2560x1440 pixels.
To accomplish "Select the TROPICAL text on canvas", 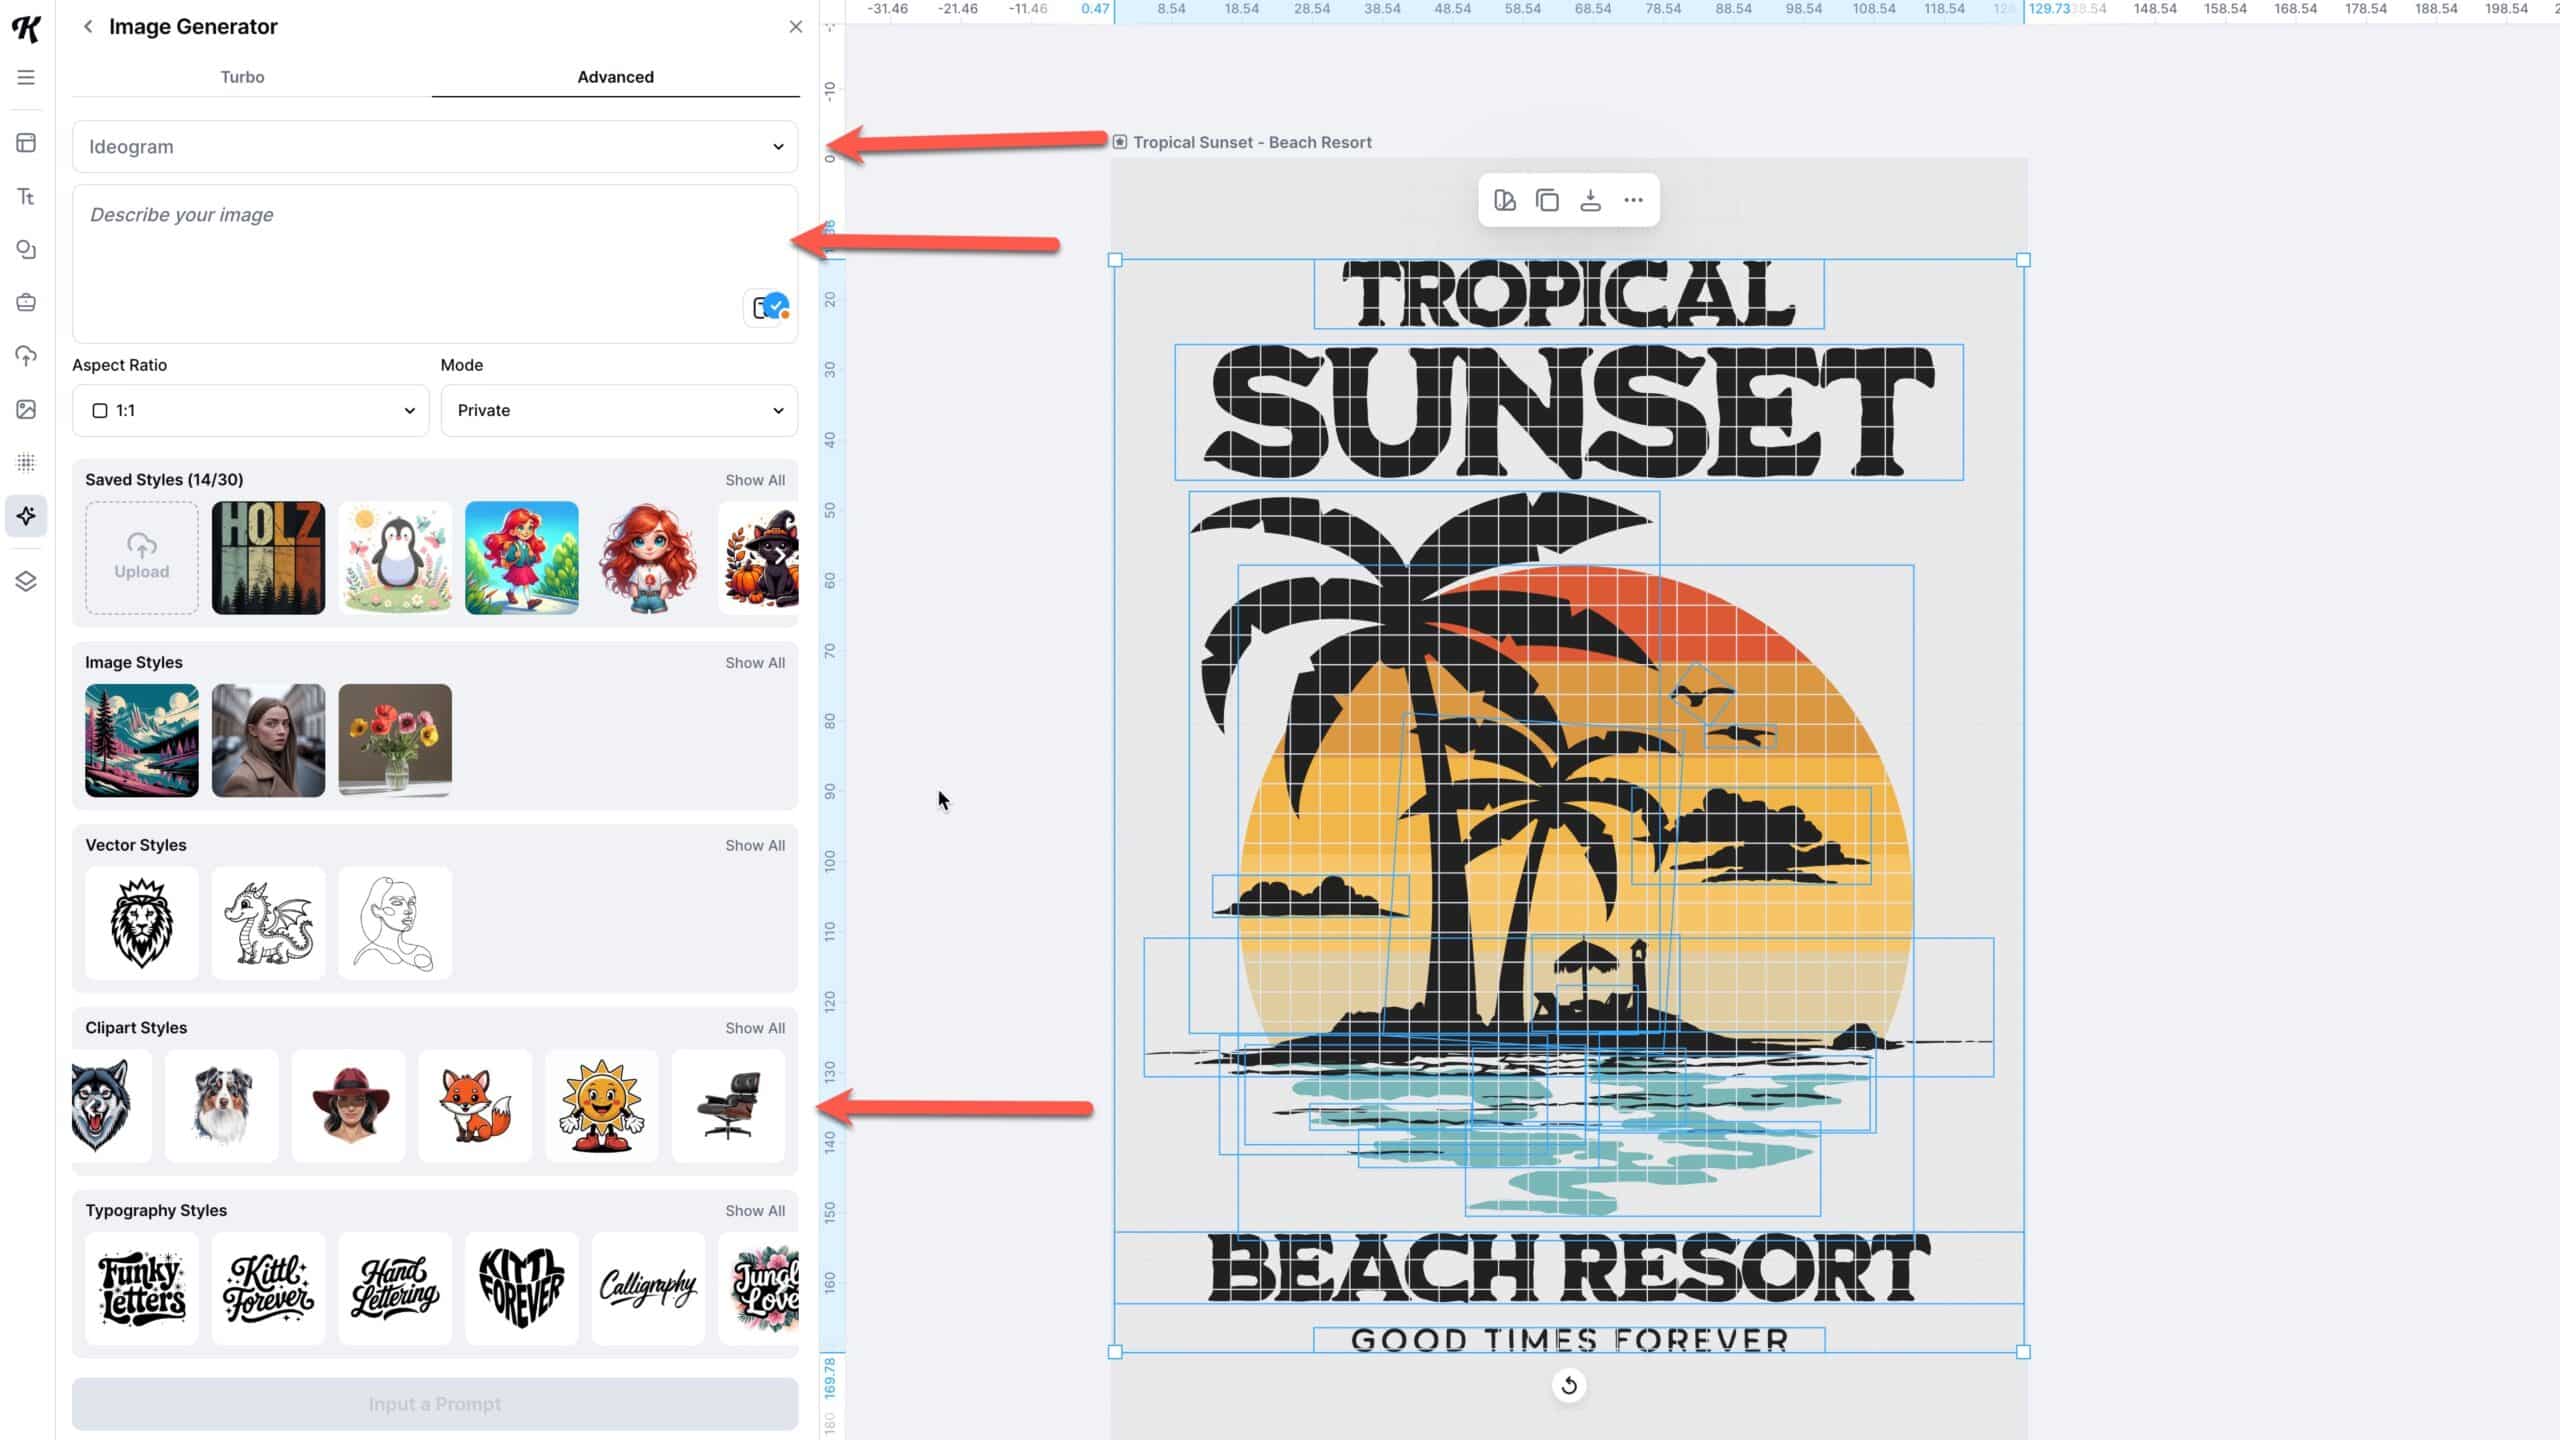I will click(1568, 294).
